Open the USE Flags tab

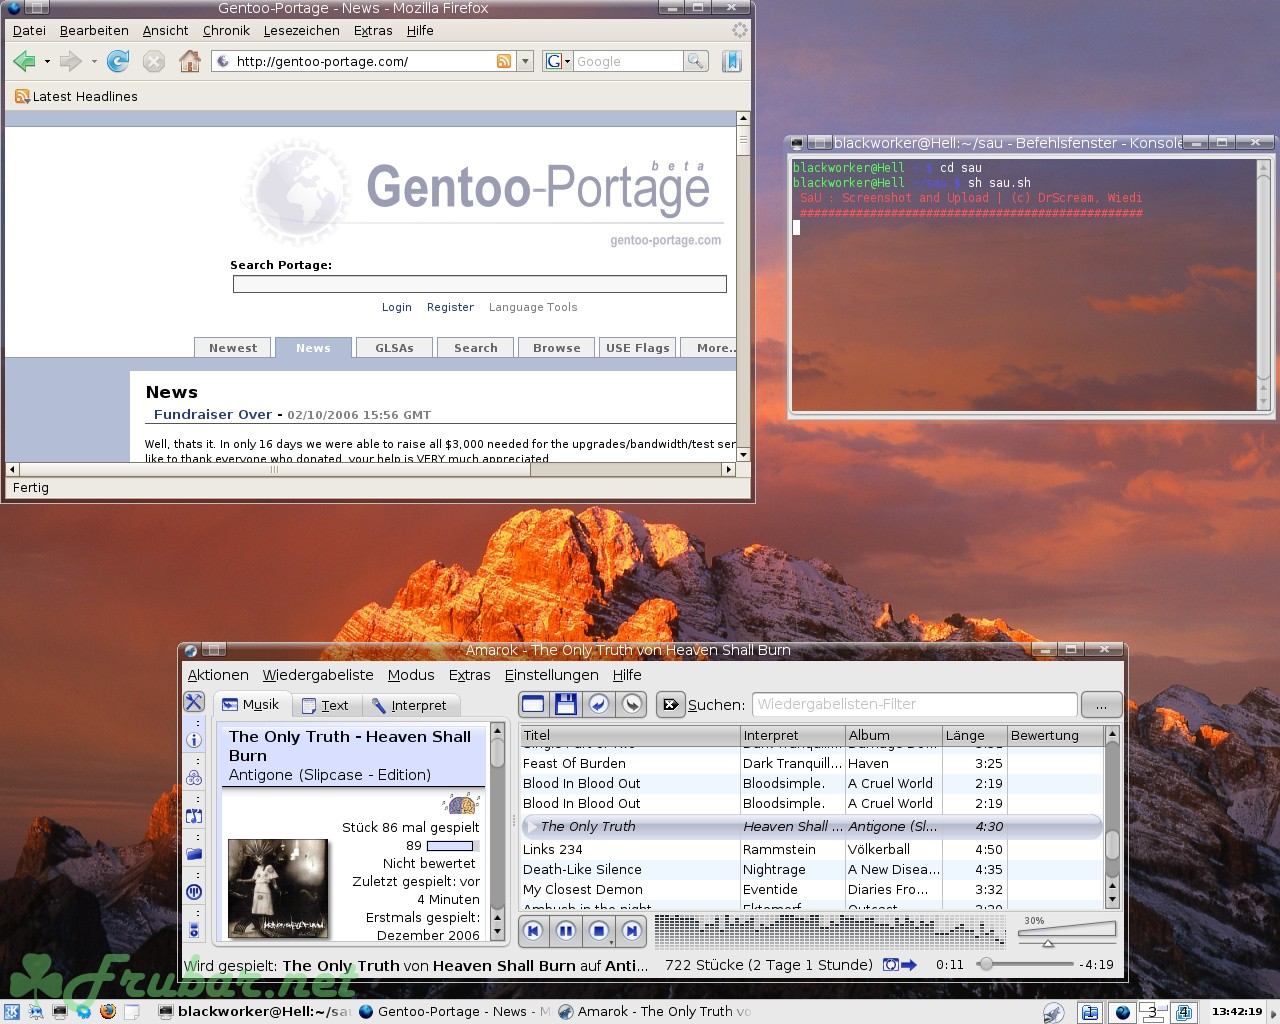tap(638, 347)
